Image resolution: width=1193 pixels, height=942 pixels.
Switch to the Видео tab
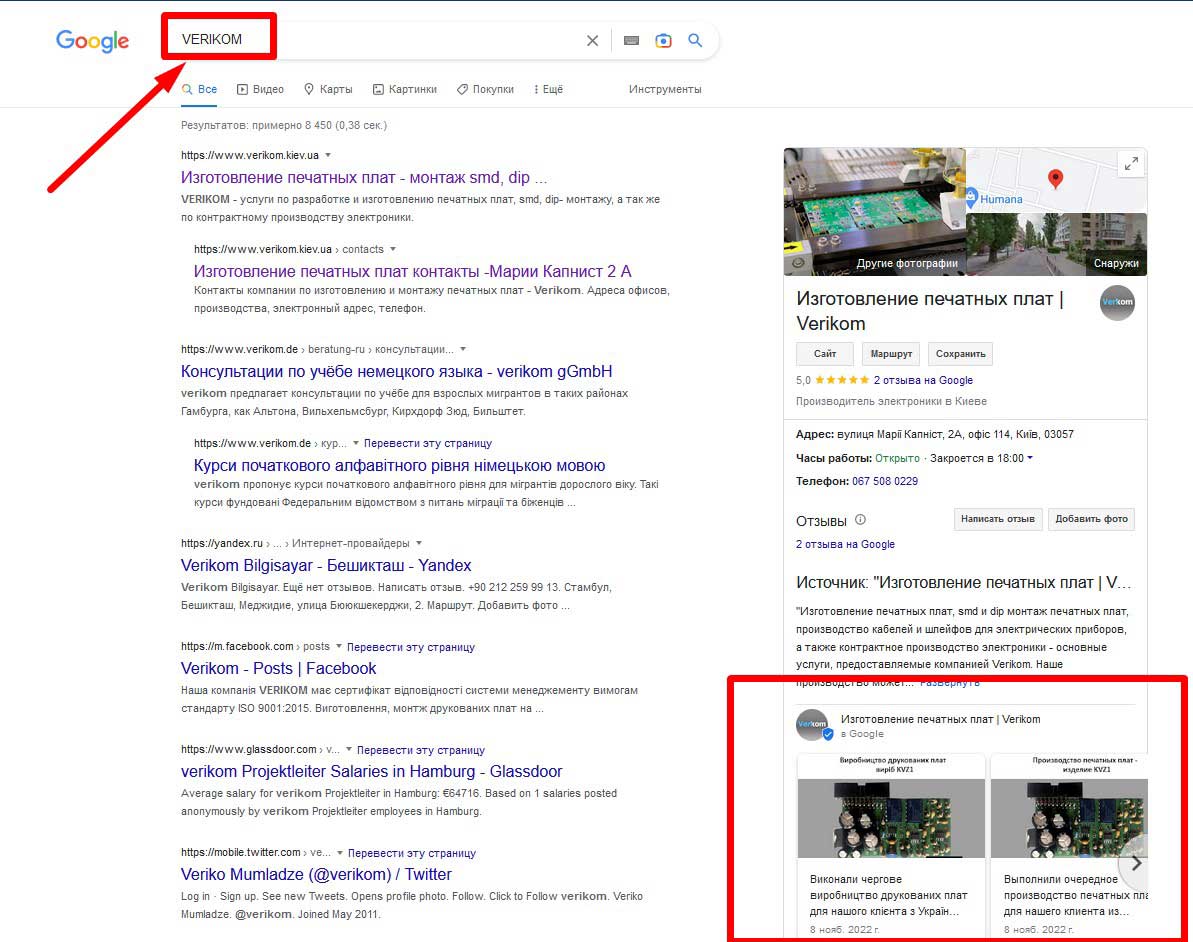point(260,89)
